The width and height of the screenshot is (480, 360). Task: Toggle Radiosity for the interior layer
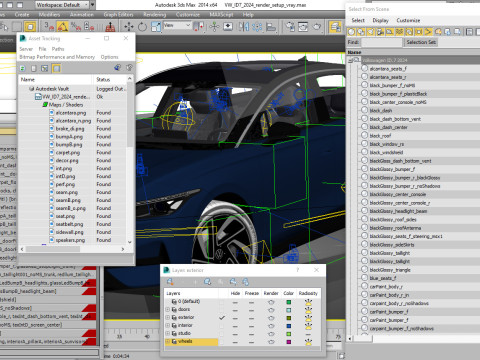coord(308,326)
